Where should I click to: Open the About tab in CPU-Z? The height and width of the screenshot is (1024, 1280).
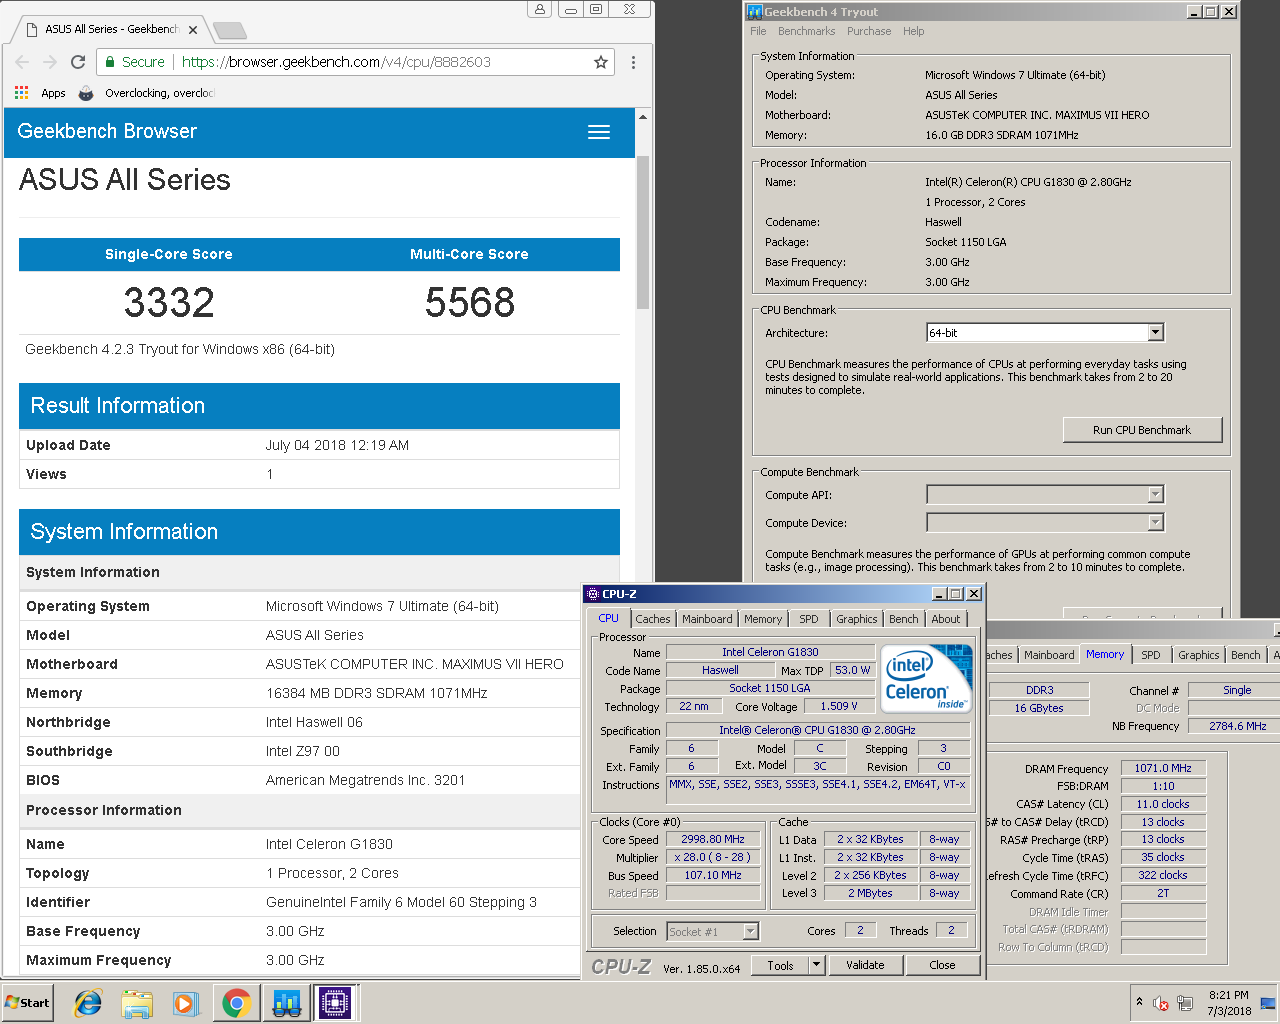(x=946, y=619)
